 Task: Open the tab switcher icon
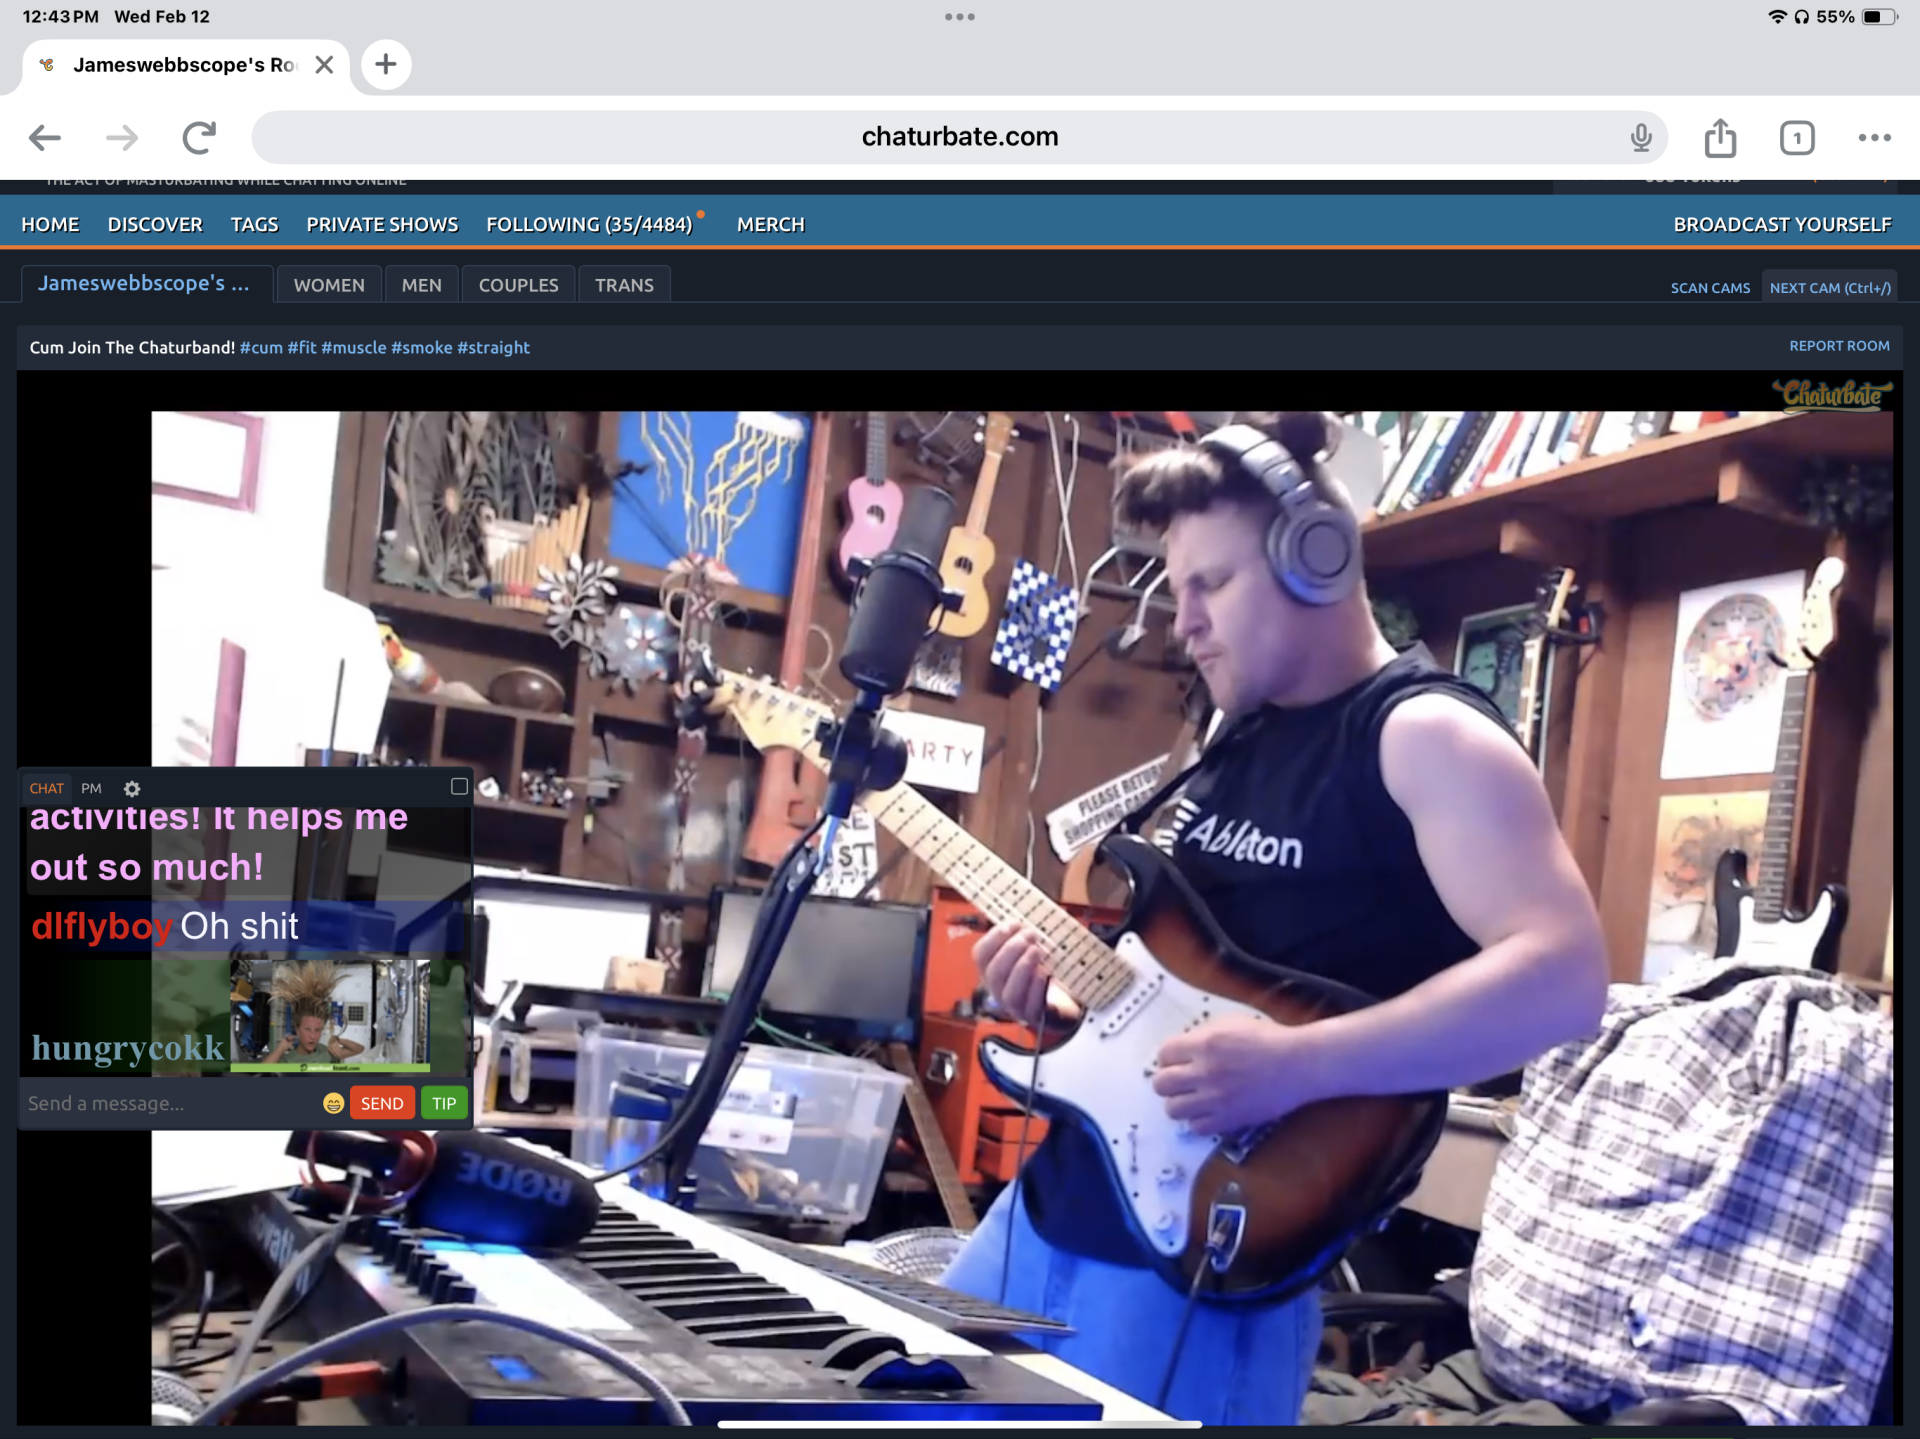(1796, 137)
